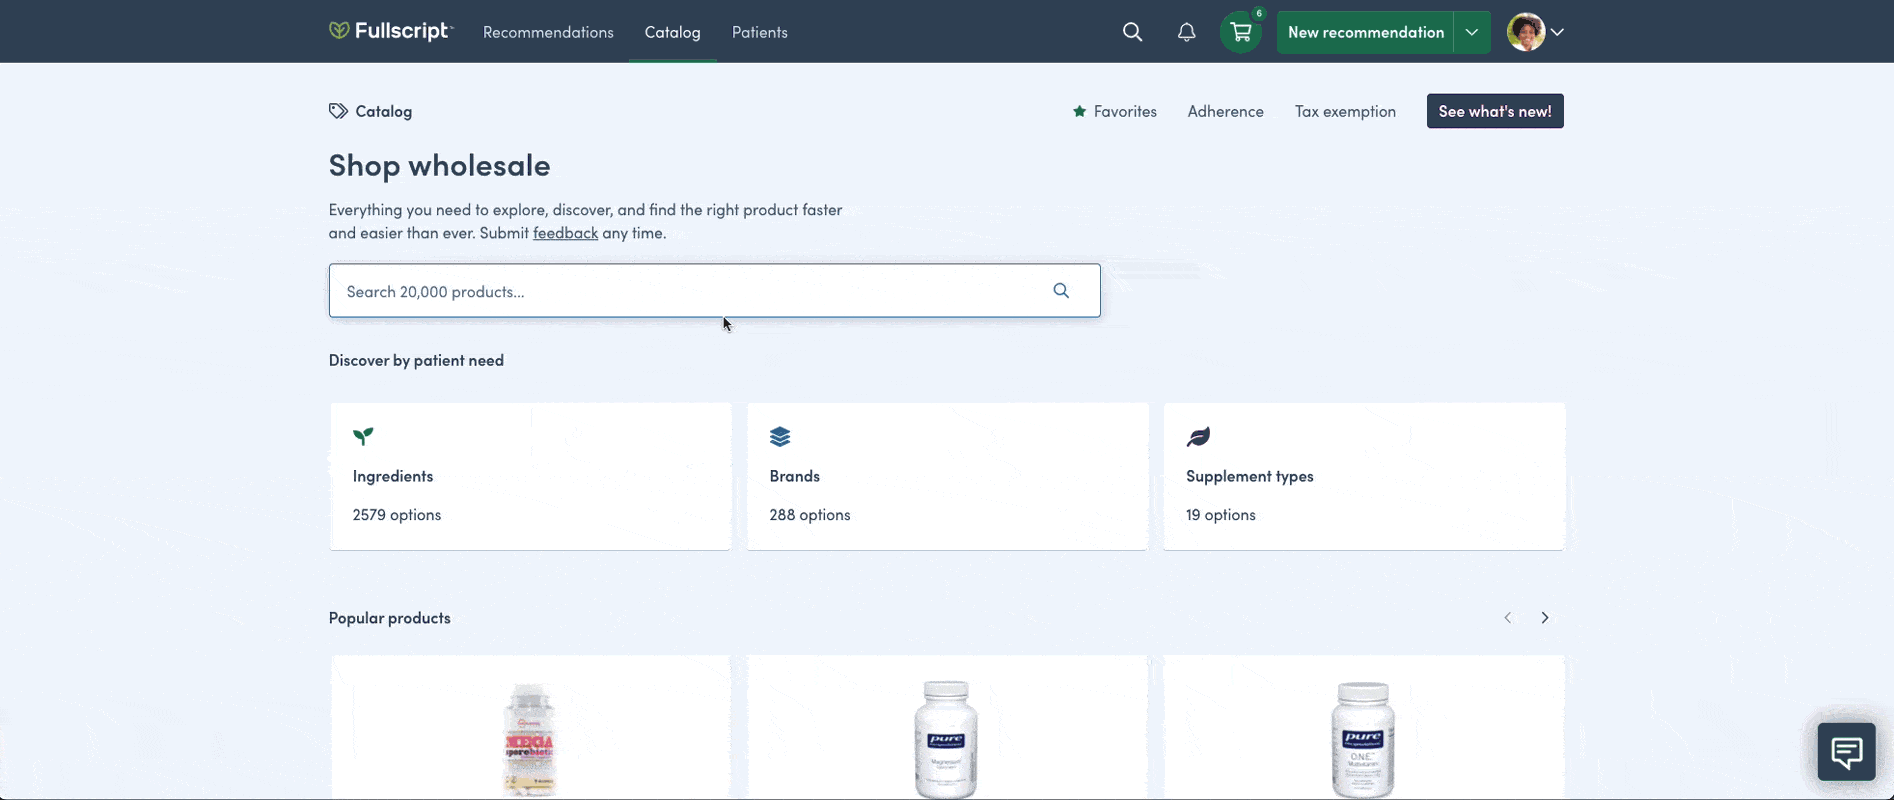Click the Catalog tag icon
Image resolution: width=1894 pixels, height=800 pixels.
pyautogui.click(x=338, y=111)
